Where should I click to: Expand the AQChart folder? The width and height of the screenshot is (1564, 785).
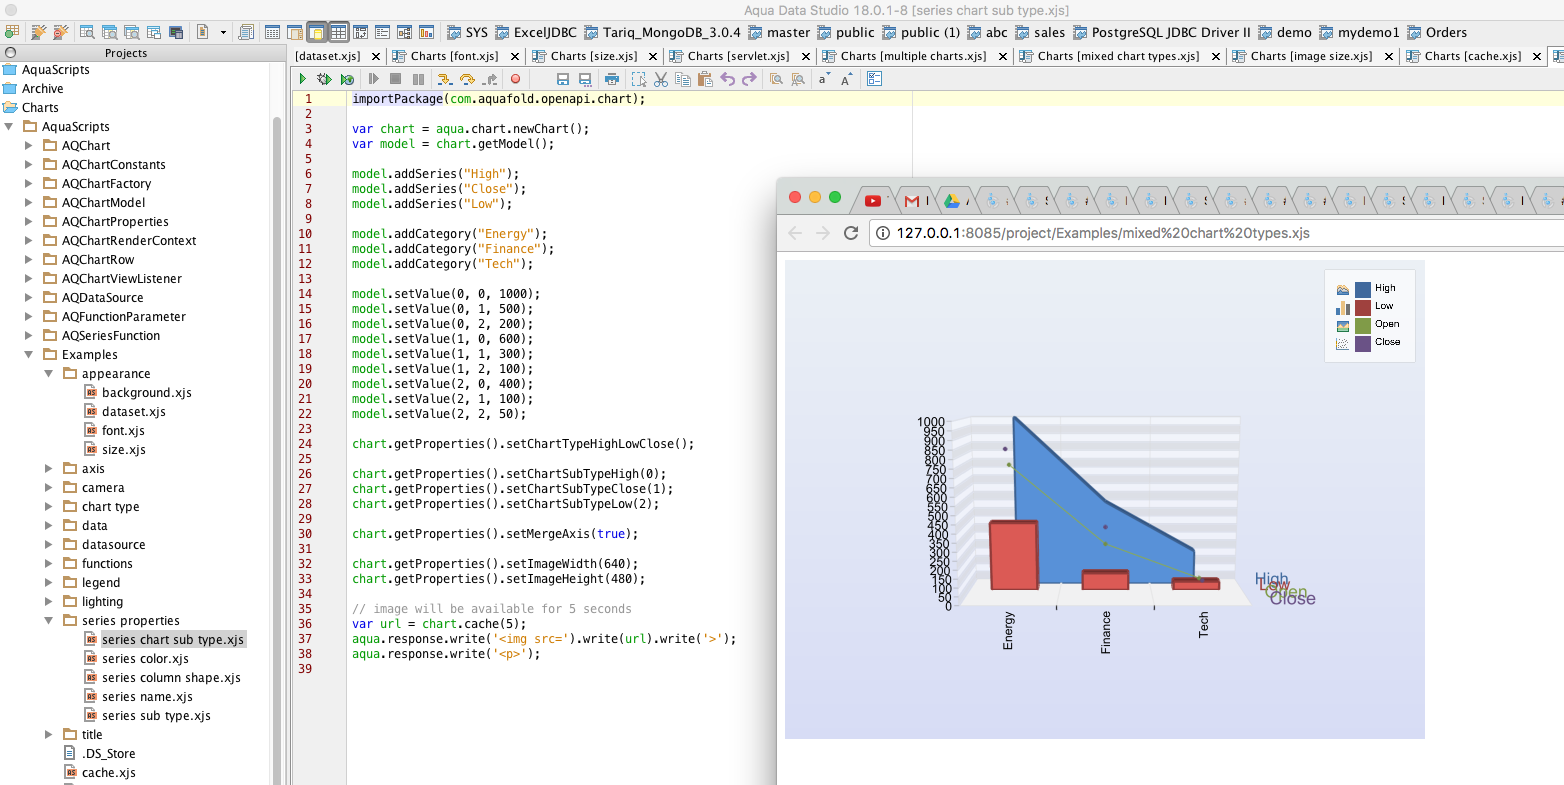coord(29,146)
